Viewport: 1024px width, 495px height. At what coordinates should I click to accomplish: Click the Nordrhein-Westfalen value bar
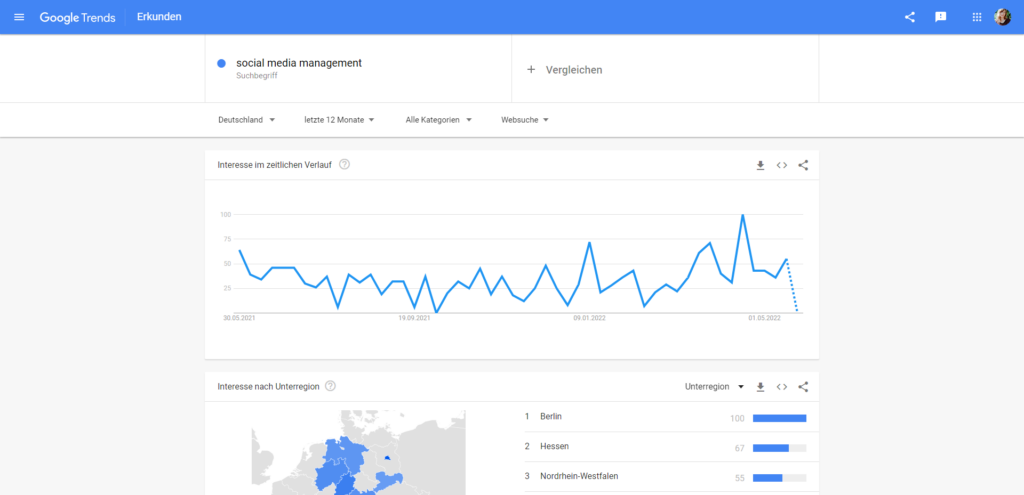tap(780, 478)
